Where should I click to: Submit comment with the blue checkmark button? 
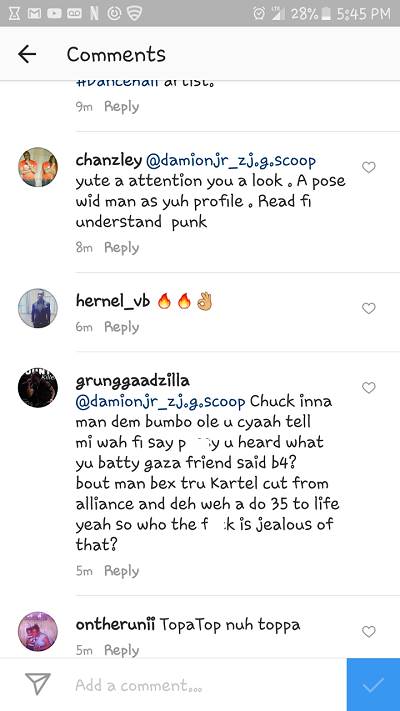tap(373, 685)
